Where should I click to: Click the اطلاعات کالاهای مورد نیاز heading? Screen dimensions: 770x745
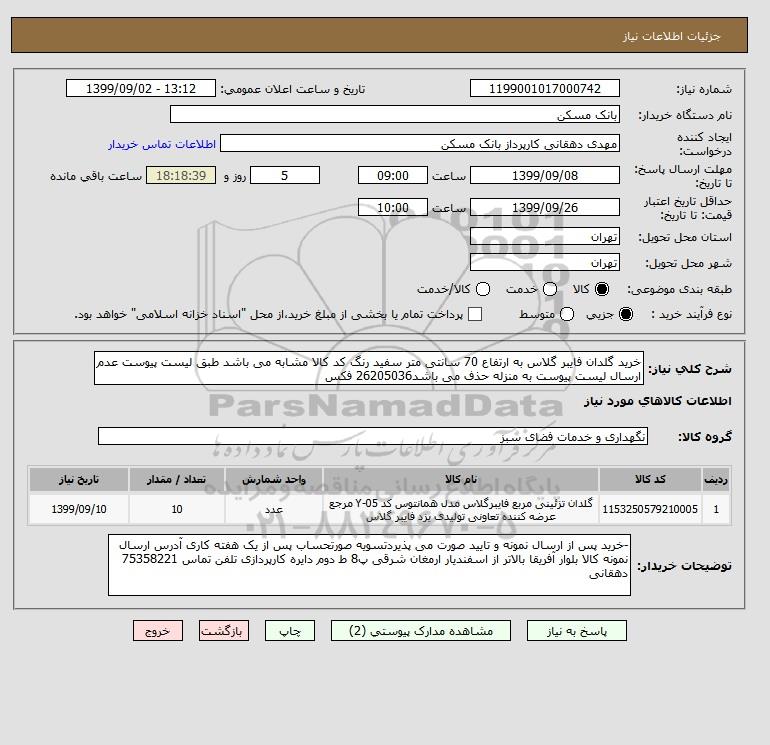[658, 401]
